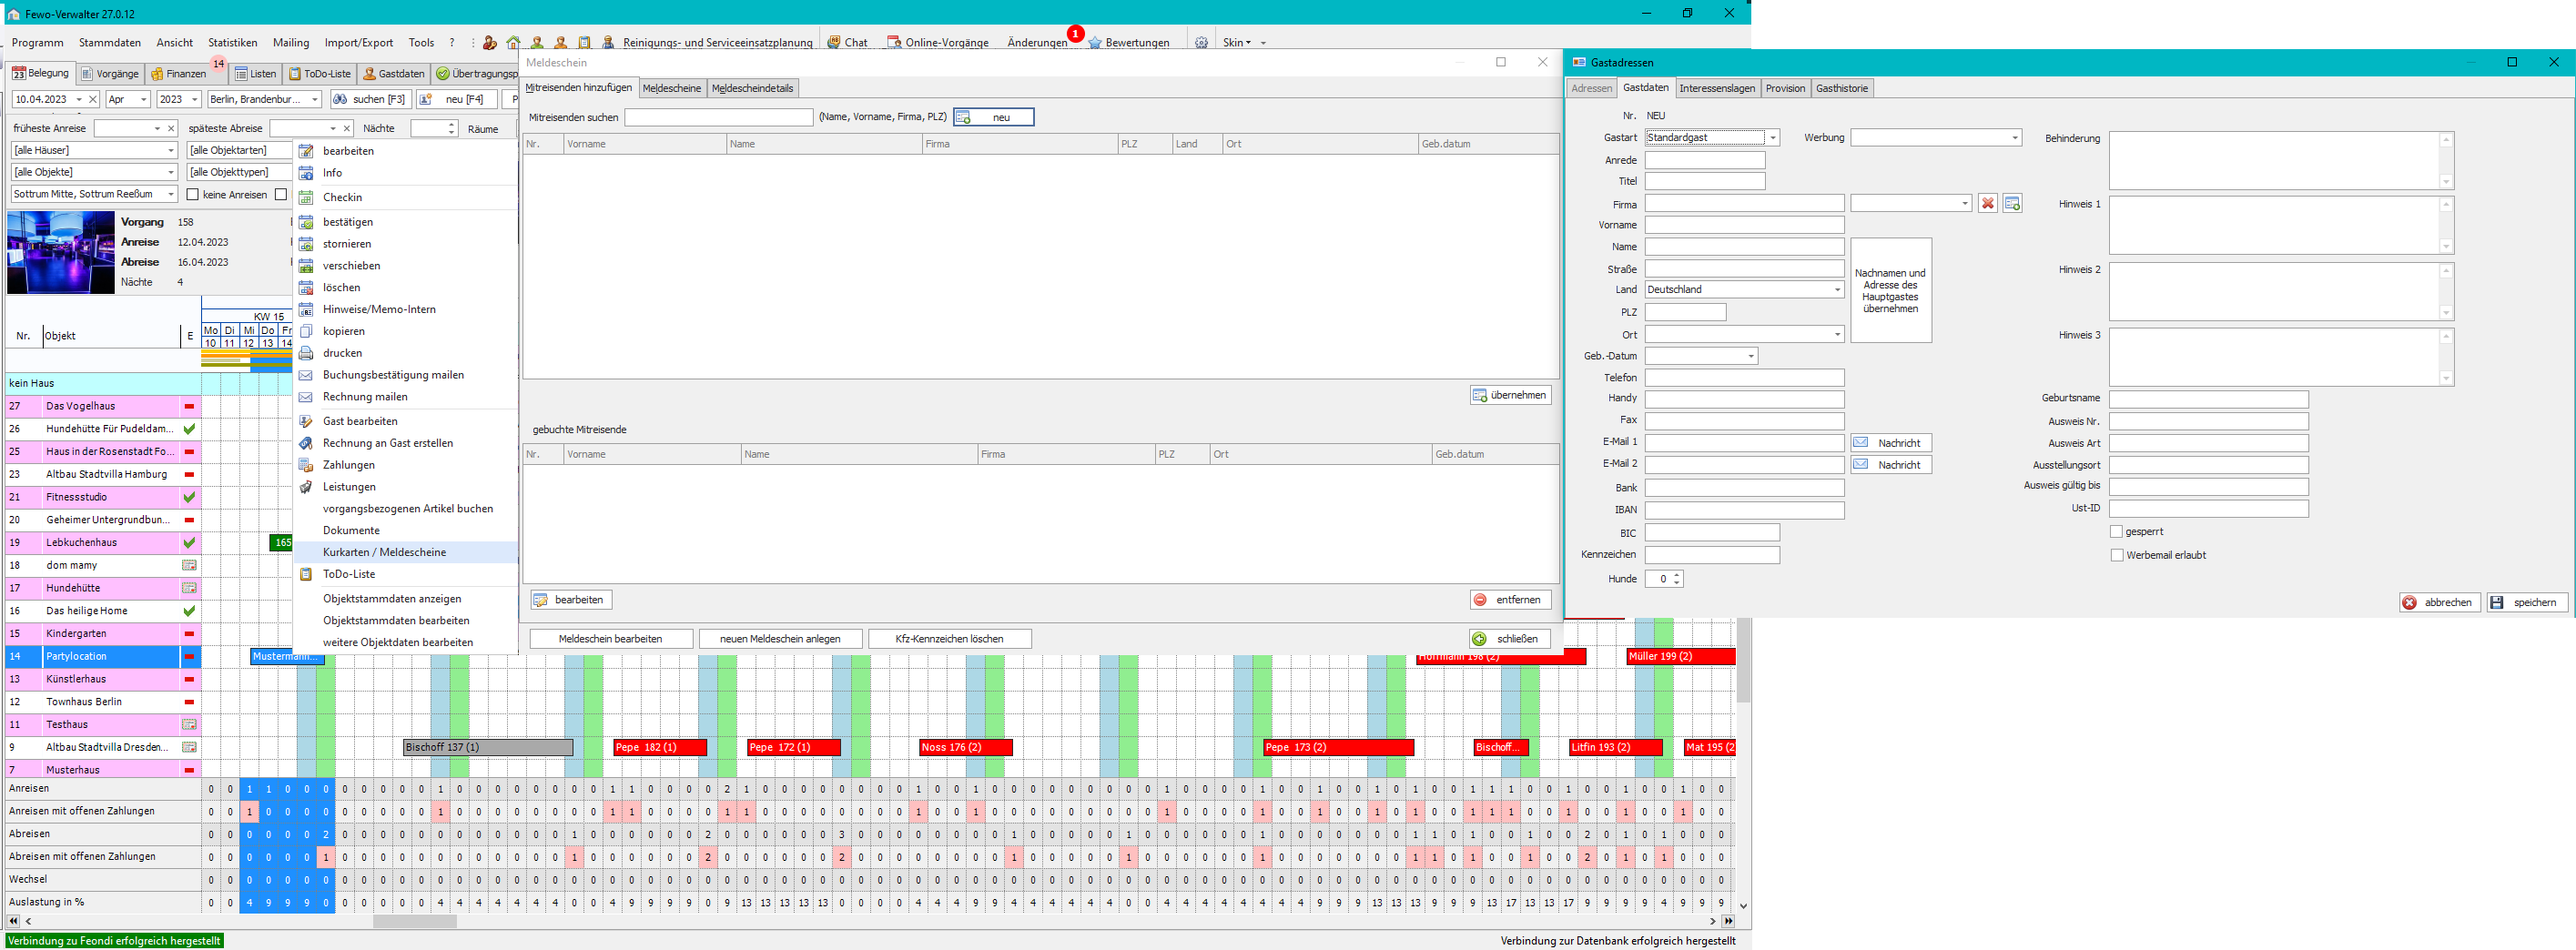Click the red X icon beside Firma dropdown
Image resolution: width=2576 pixels, height=950 pixels.
[1988, 203]
